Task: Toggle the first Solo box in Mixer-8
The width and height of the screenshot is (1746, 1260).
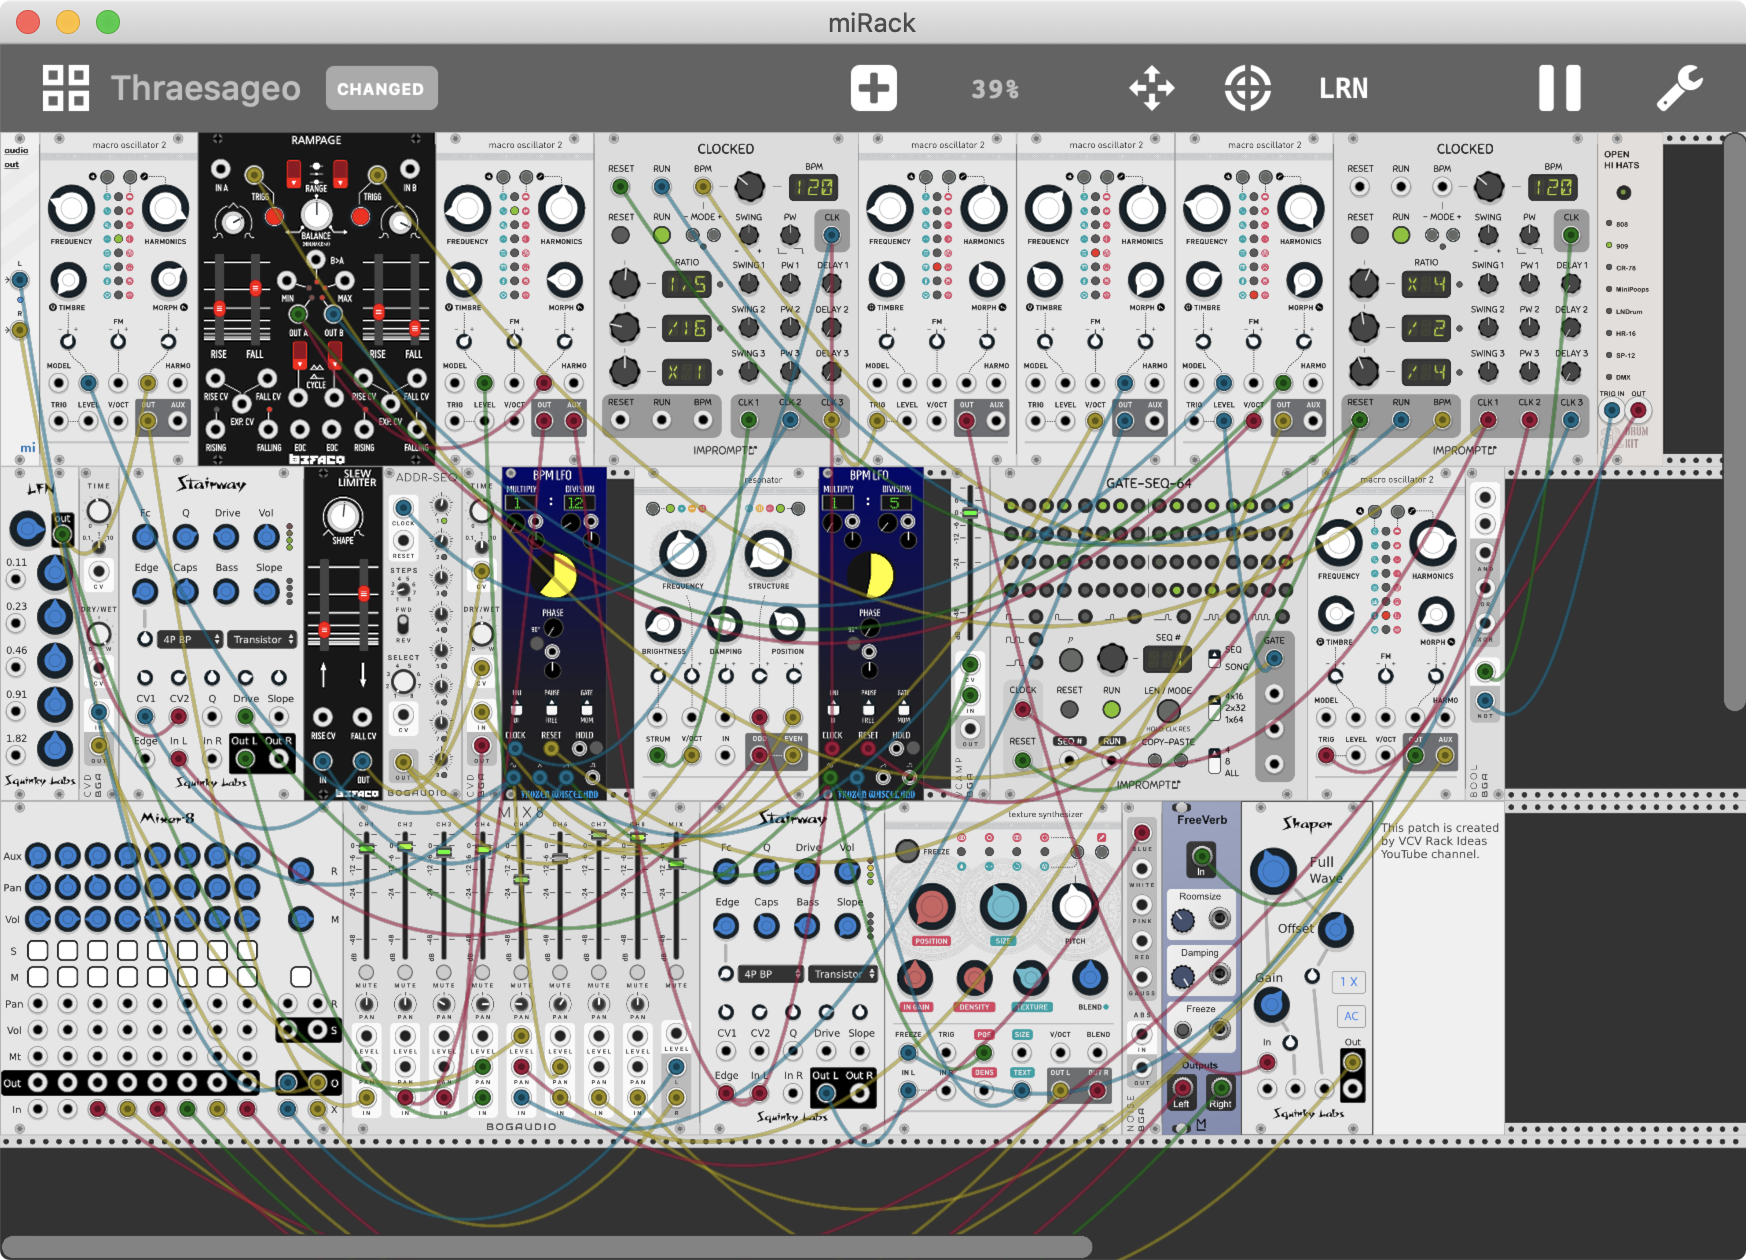Action: tap(38, 950)
